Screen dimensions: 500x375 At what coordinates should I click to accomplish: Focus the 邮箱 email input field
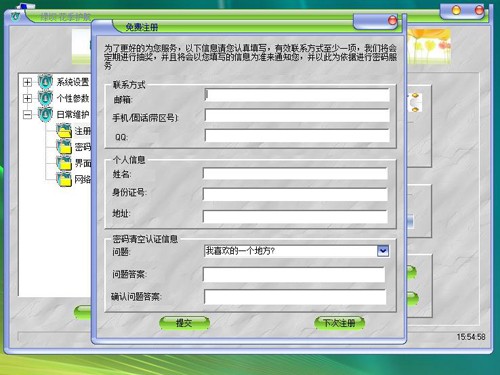(x=297, y=95)
